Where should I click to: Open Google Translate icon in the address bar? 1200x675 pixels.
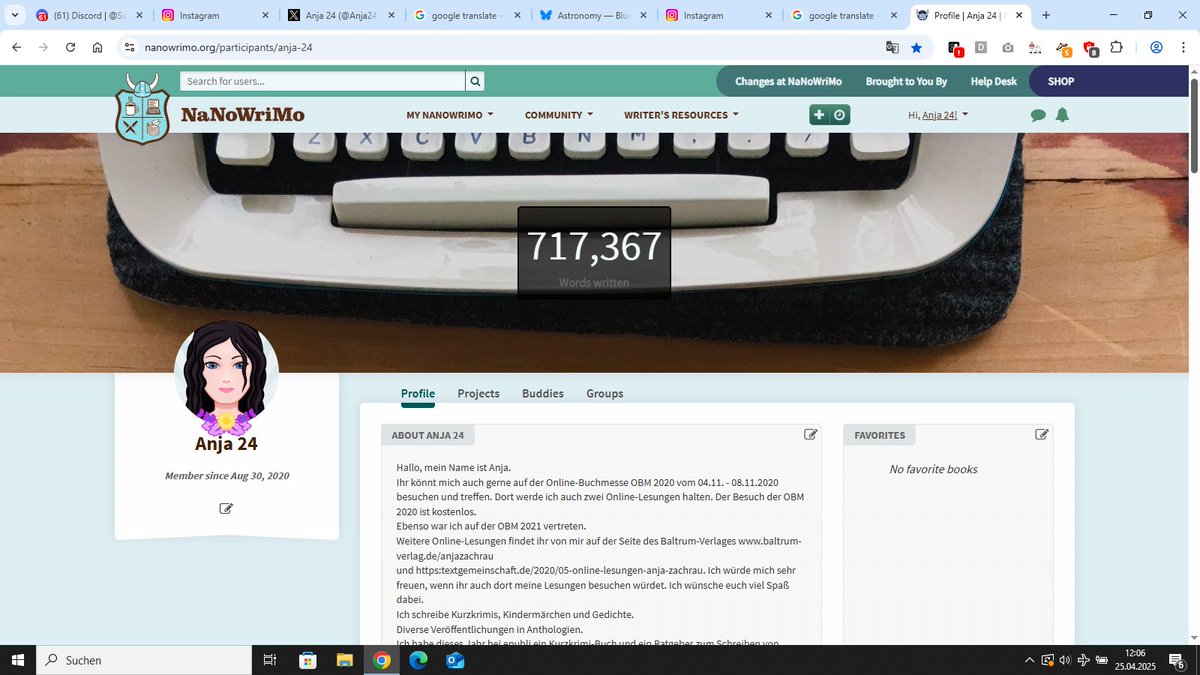pos(891,47)
